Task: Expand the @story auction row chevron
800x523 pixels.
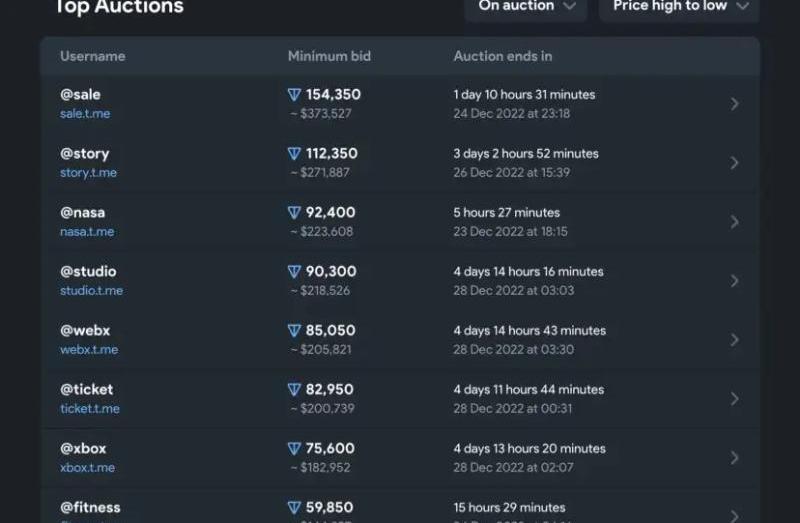Action: [734, 163]
